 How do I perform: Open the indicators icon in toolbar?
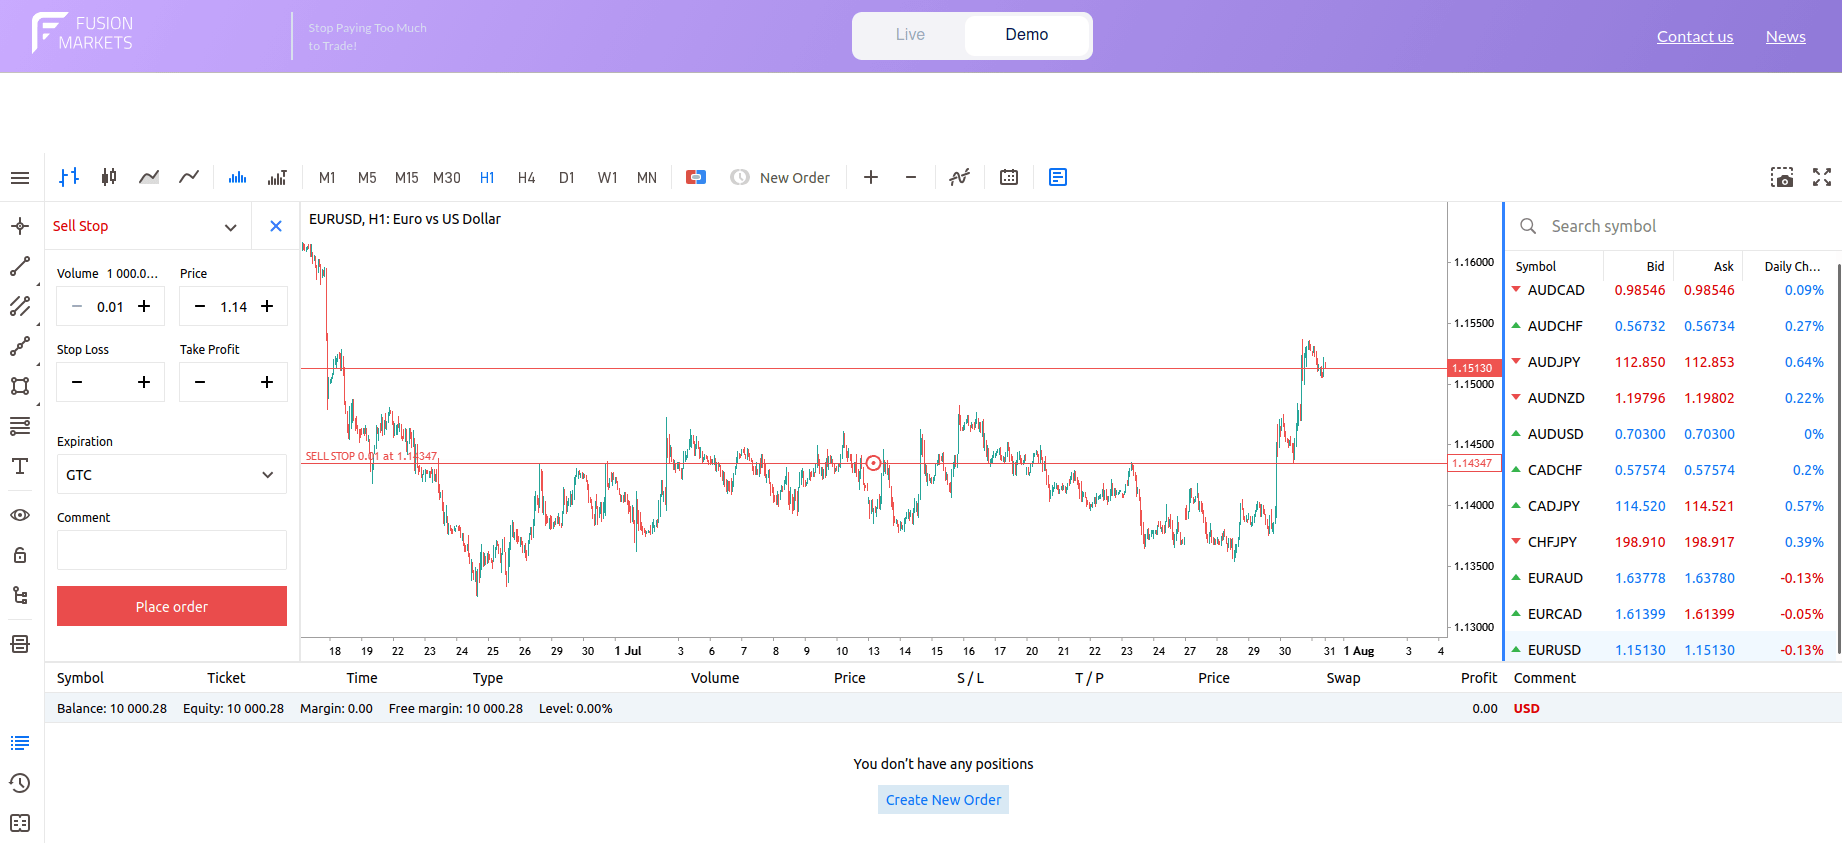960,177
